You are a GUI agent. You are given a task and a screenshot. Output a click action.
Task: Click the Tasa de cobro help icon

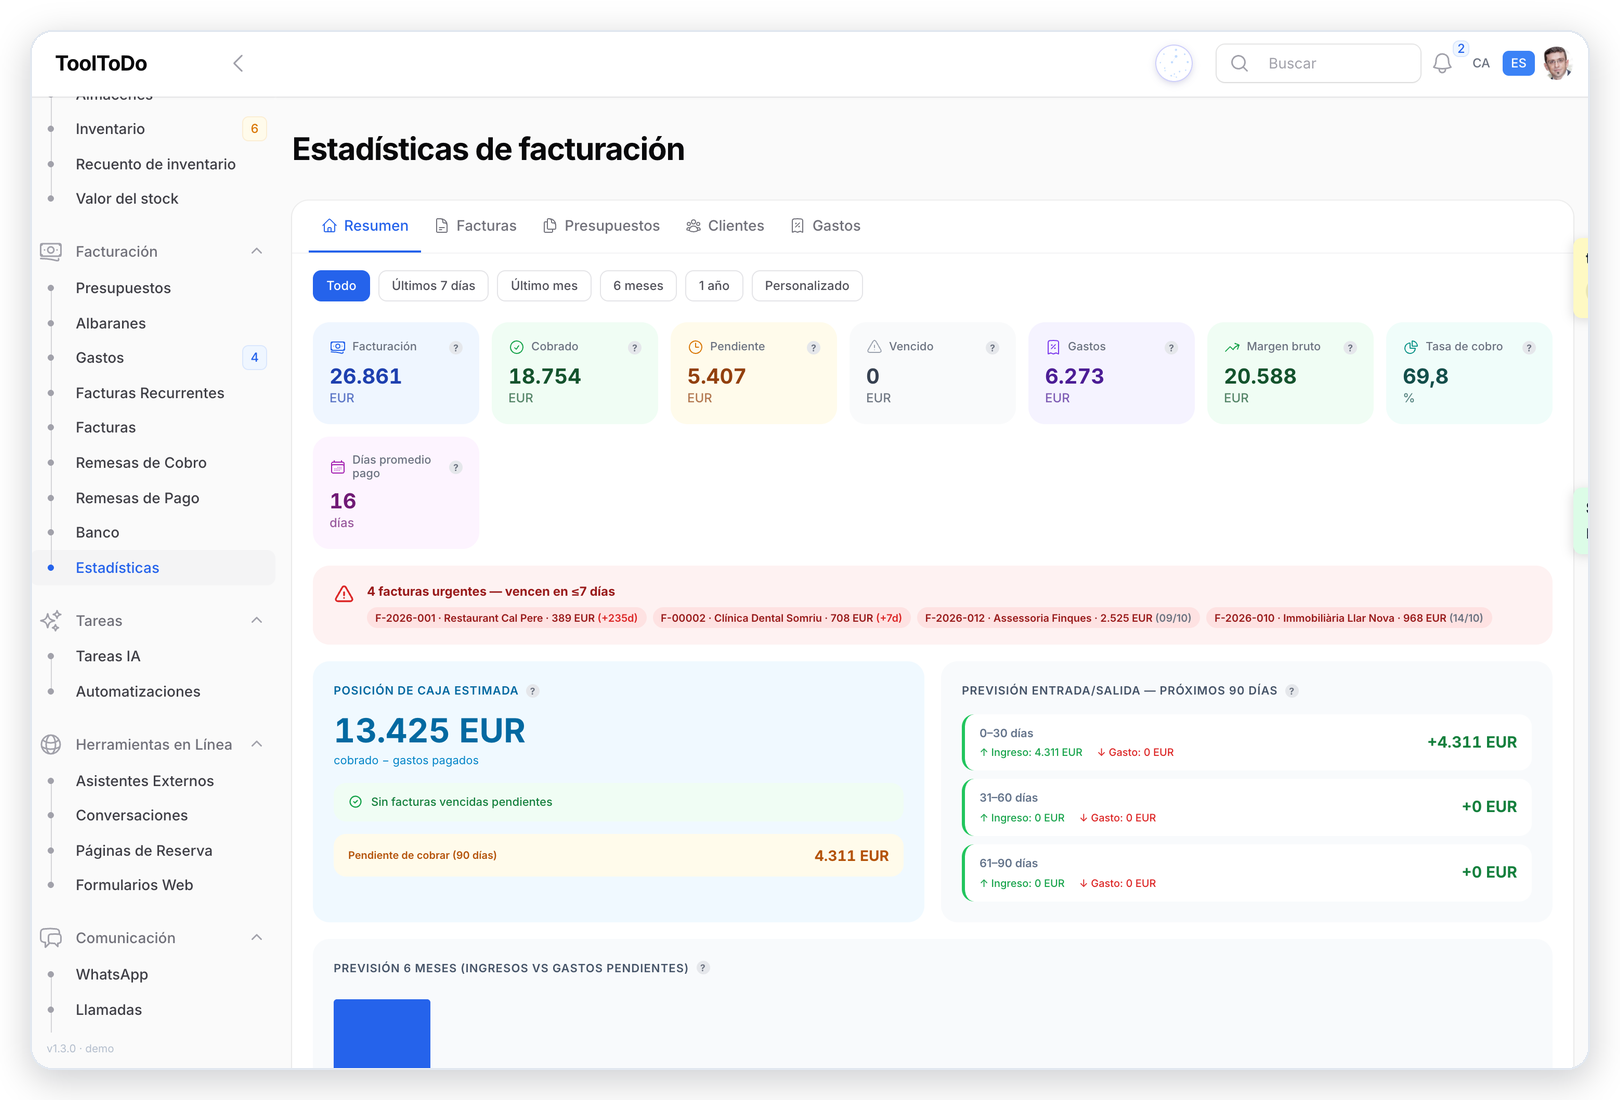coord(1530,348)
